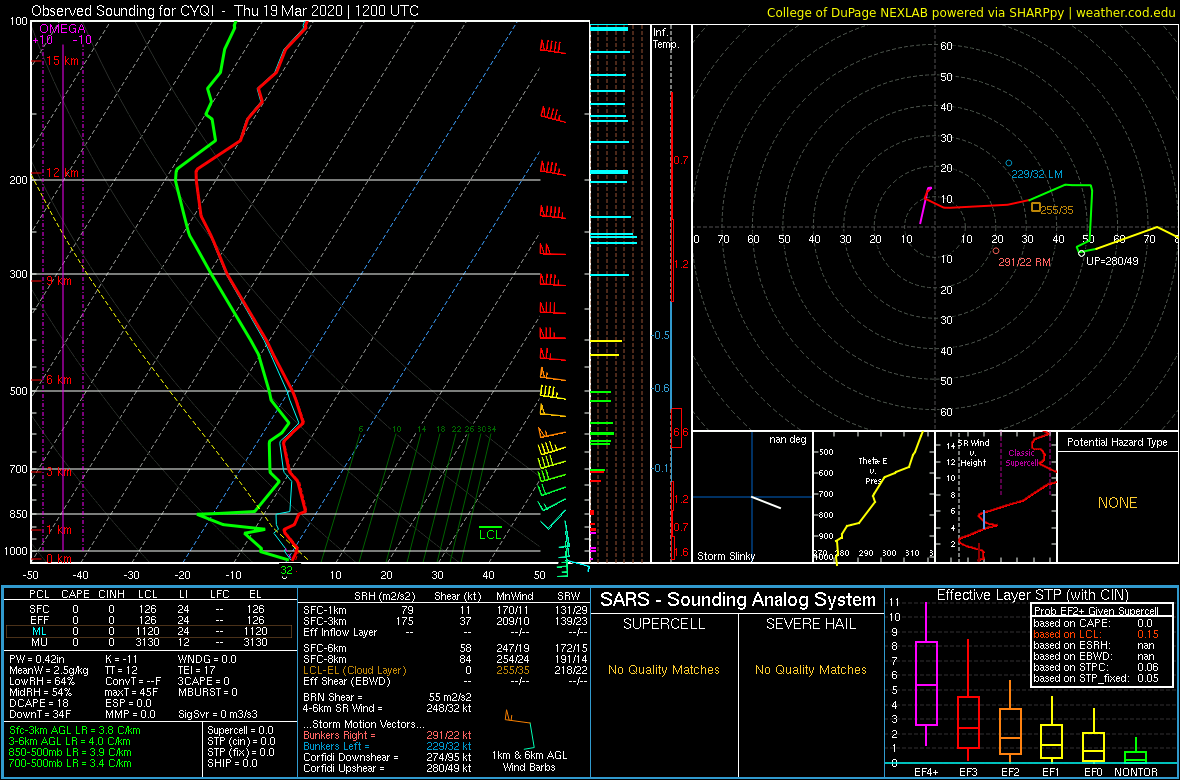Click the Effective Layer STP (with CIN) title
1180x780 pixels.
coord(1032,596)
